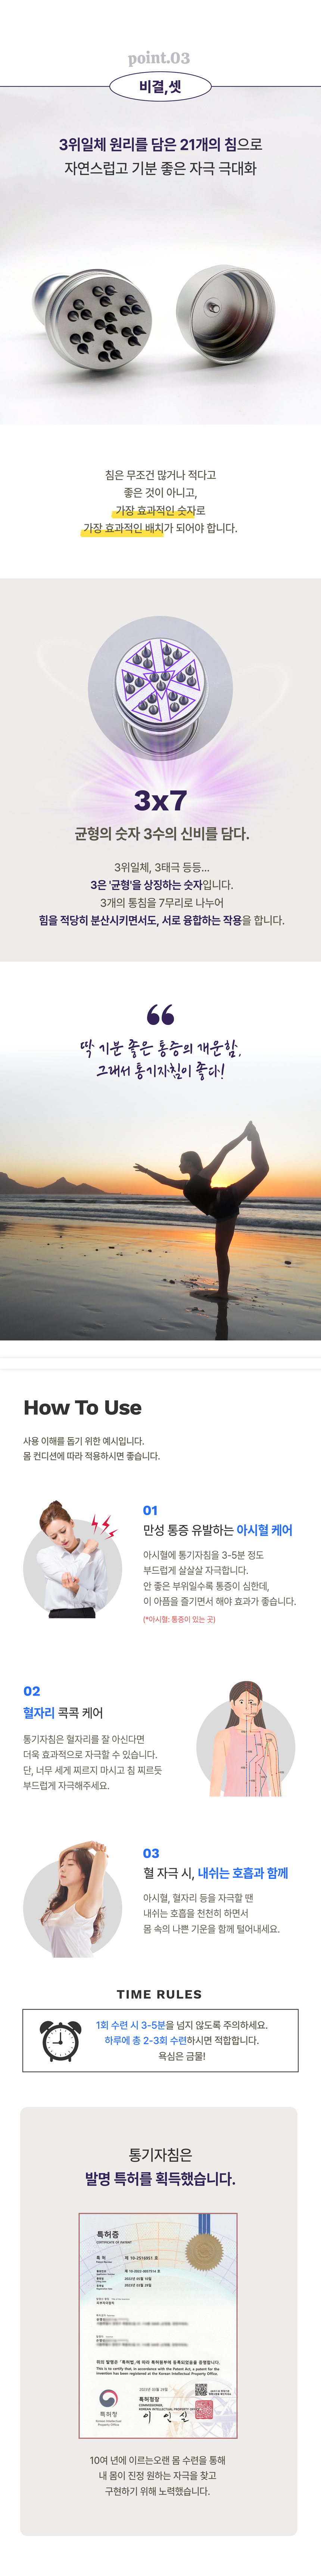Click the 비결,셋 oval badge
Viewport: 321px width, 2576px height.
pos(160,87)
